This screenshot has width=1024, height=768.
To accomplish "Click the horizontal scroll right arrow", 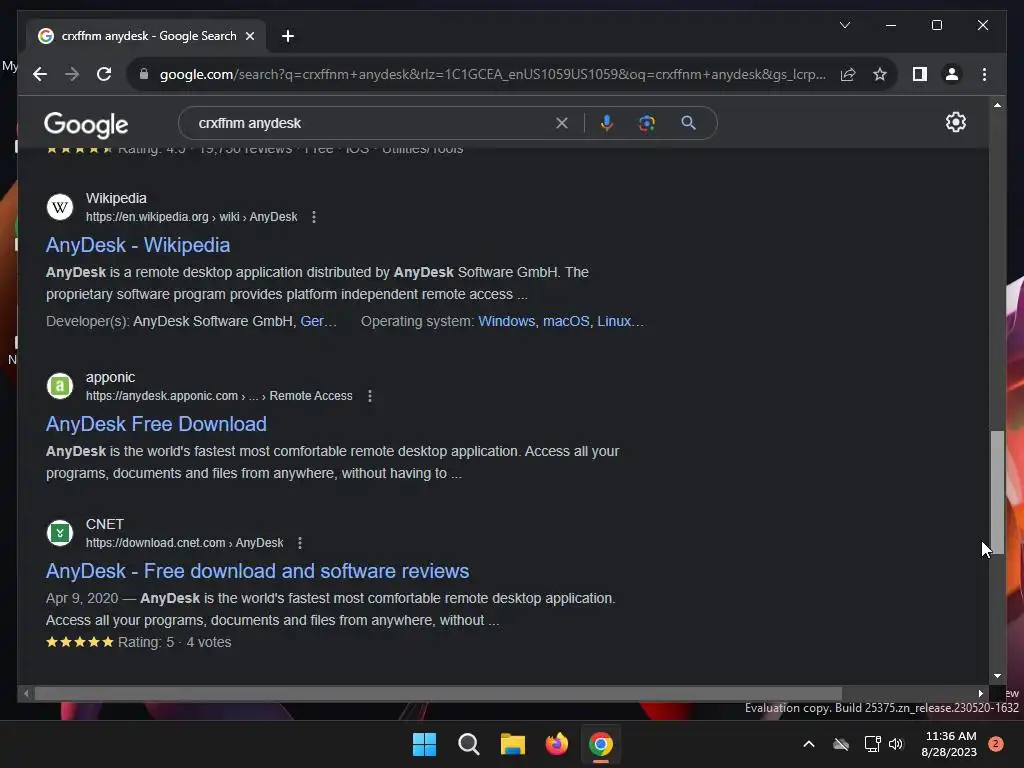I will pyautogui.click(x=980, y=694).
